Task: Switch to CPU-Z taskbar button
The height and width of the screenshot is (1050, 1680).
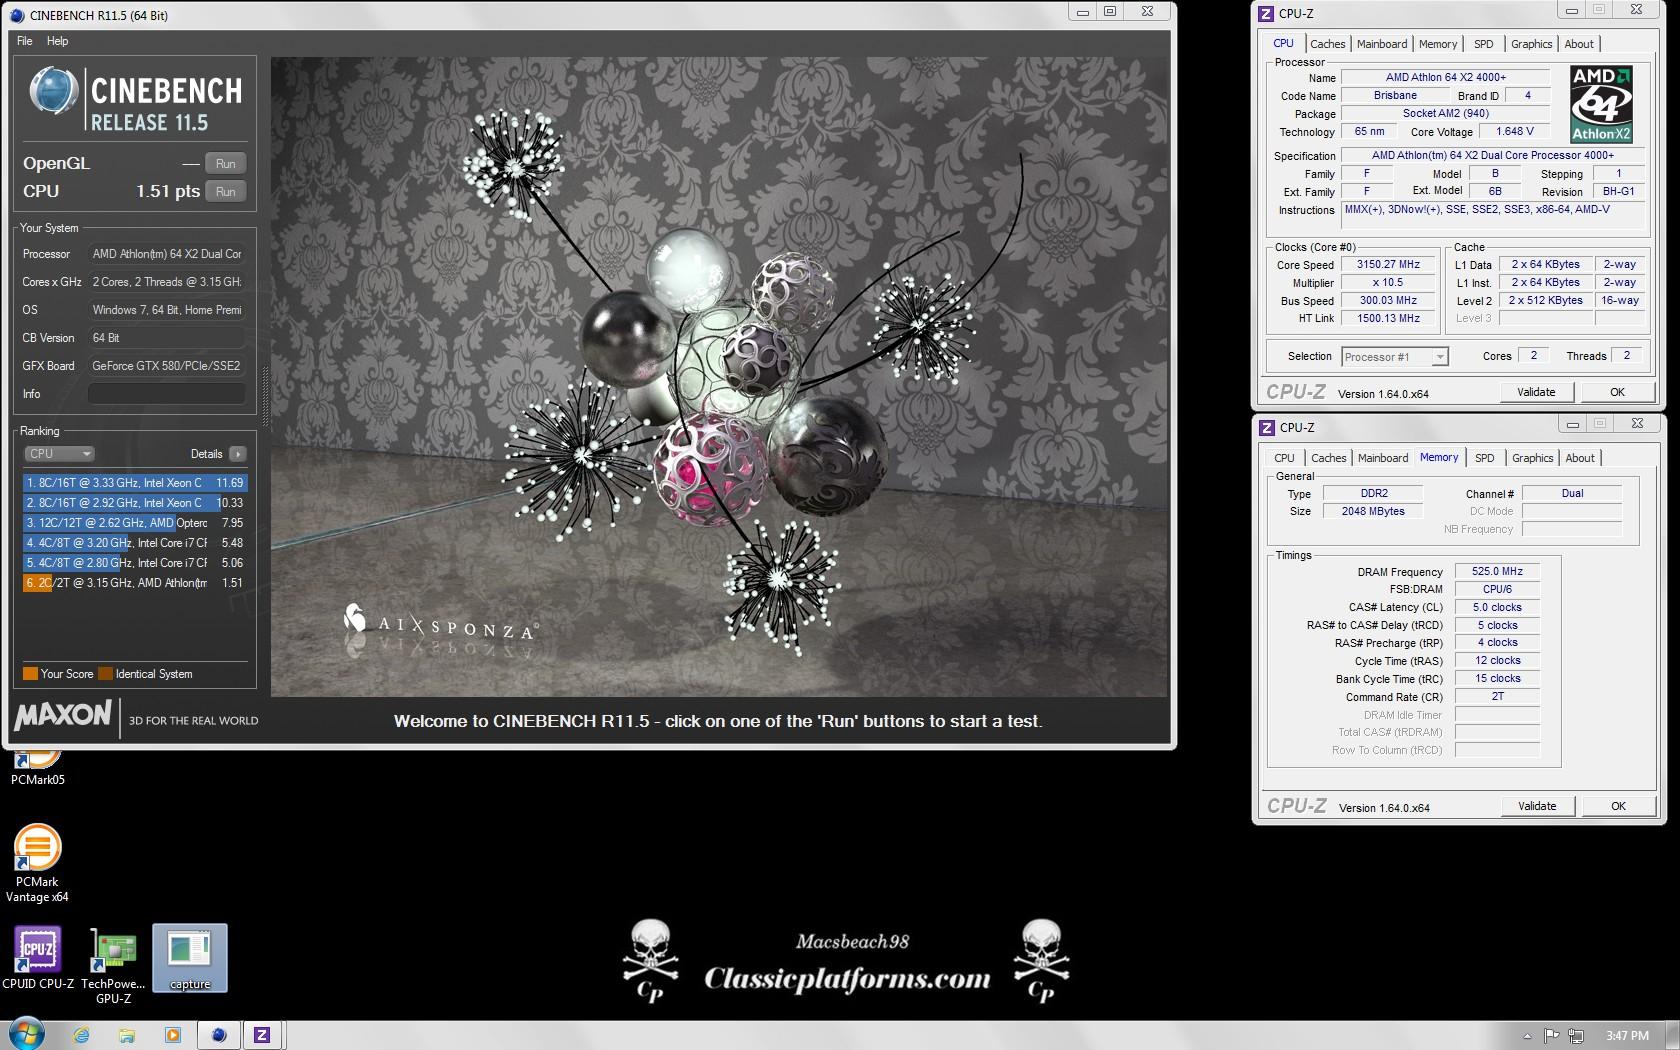Action: coord(262,1035)
